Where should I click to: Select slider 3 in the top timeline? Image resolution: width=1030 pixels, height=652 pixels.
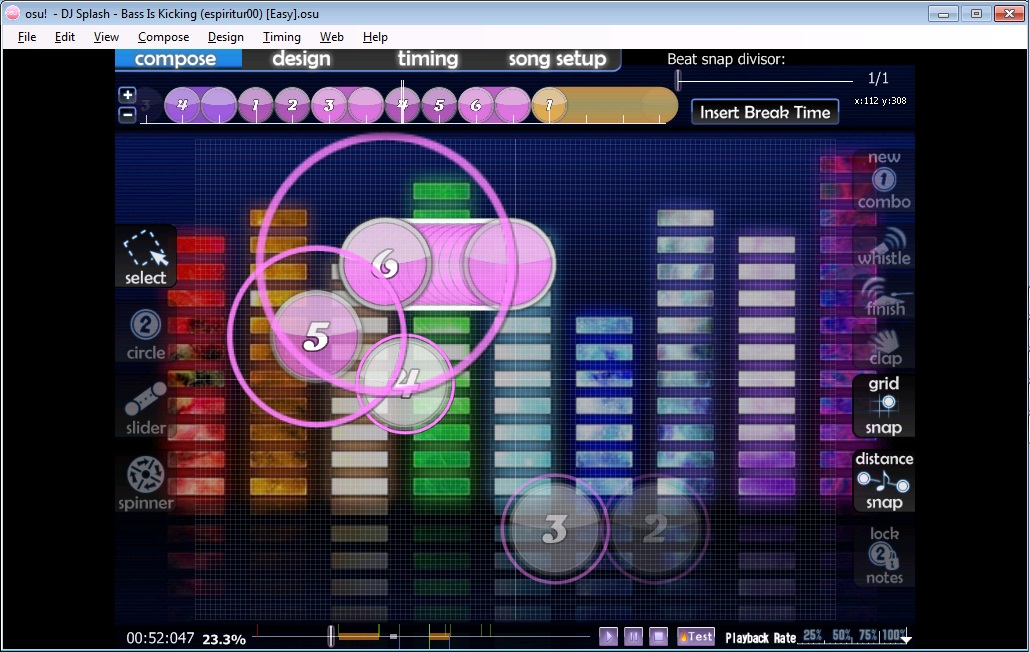click(347, 105)
